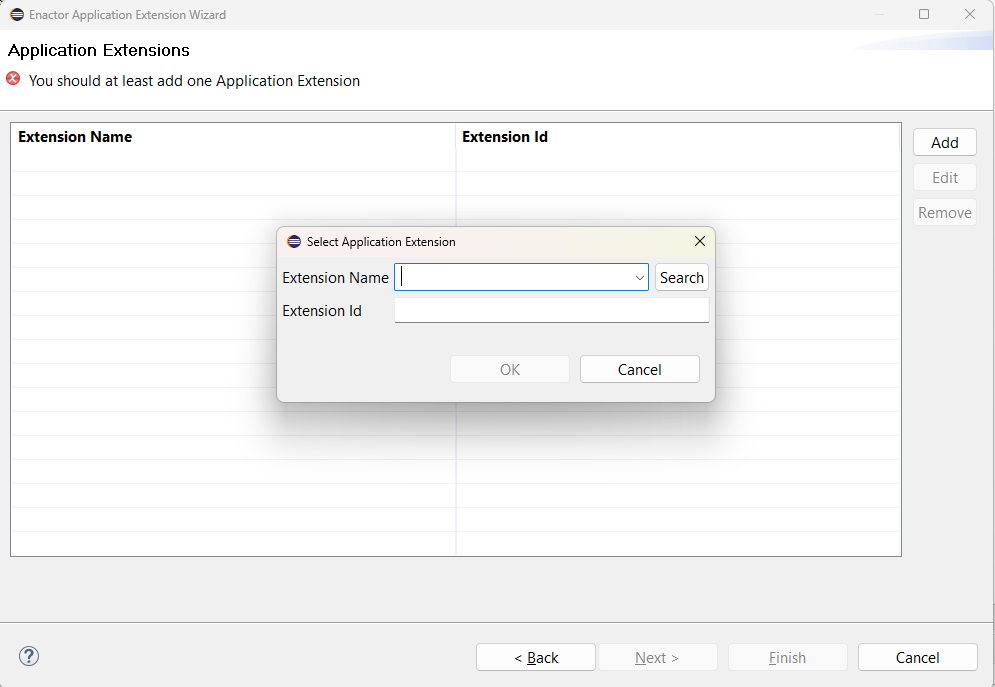Viewport: 995px width, 687px height.
Task: Click the Eclipse icon in wizard title bar
Action: [x=17, y=15]
